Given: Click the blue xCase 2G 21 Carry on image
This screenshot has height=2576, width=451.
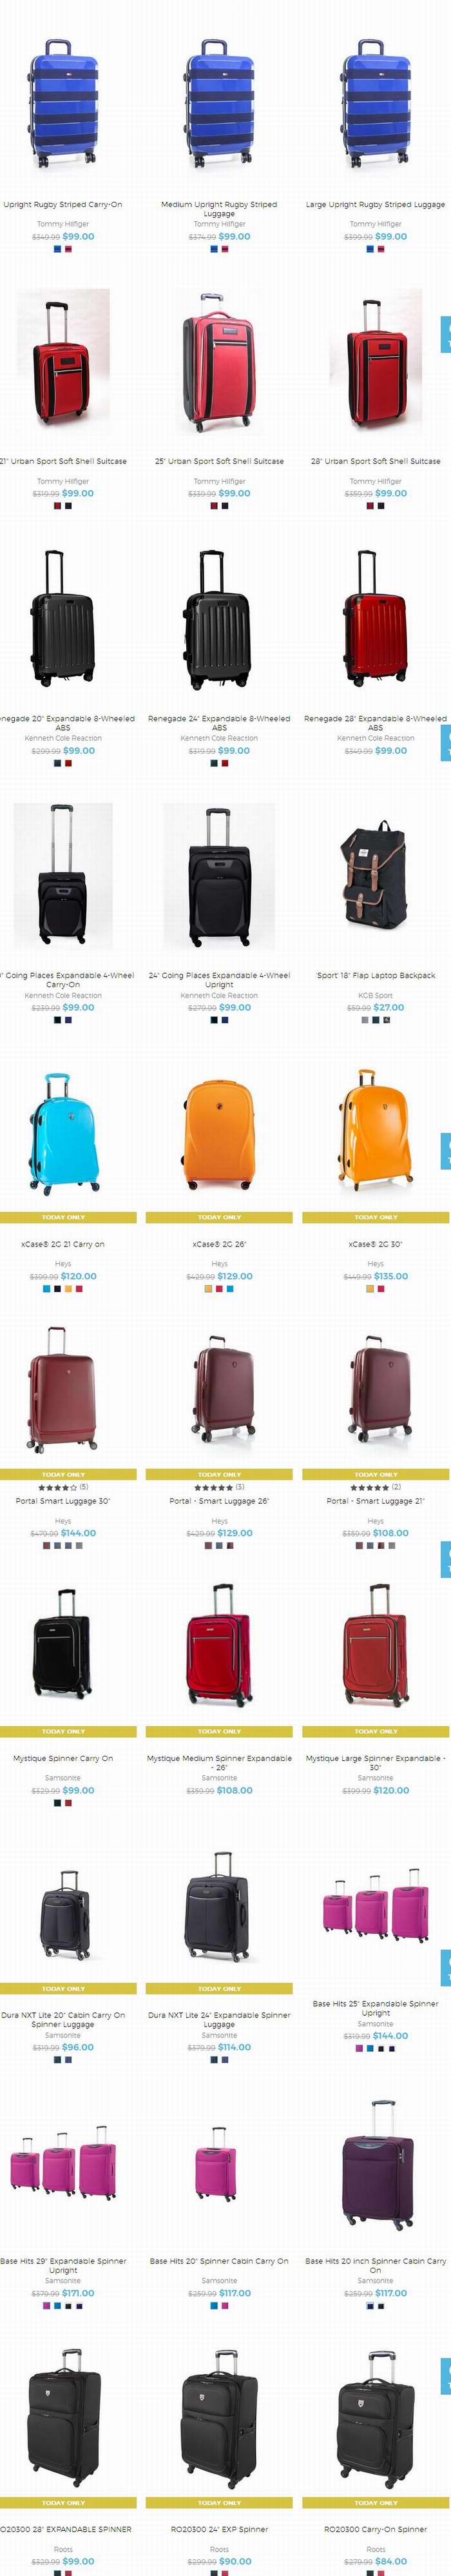Looking at the screenshot, I should click(x=64, y=1134).
